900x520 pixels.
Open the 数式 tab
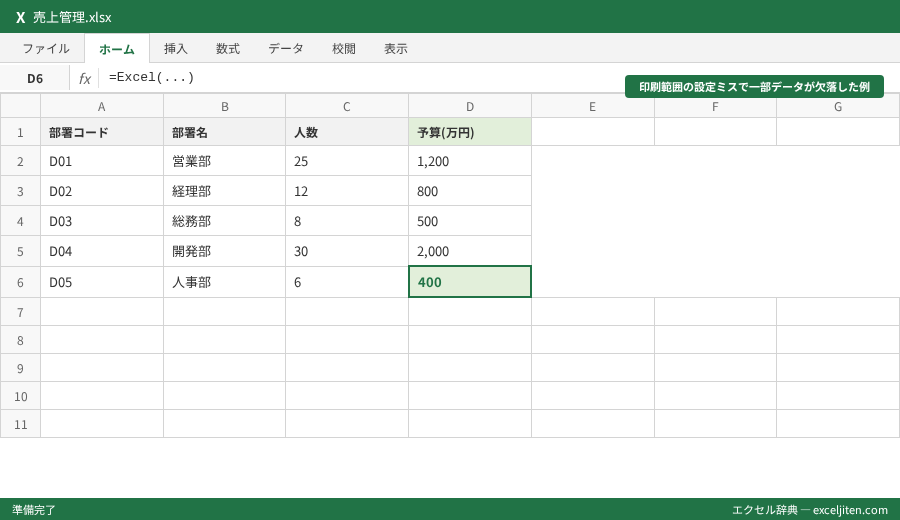tap(228, 49)
